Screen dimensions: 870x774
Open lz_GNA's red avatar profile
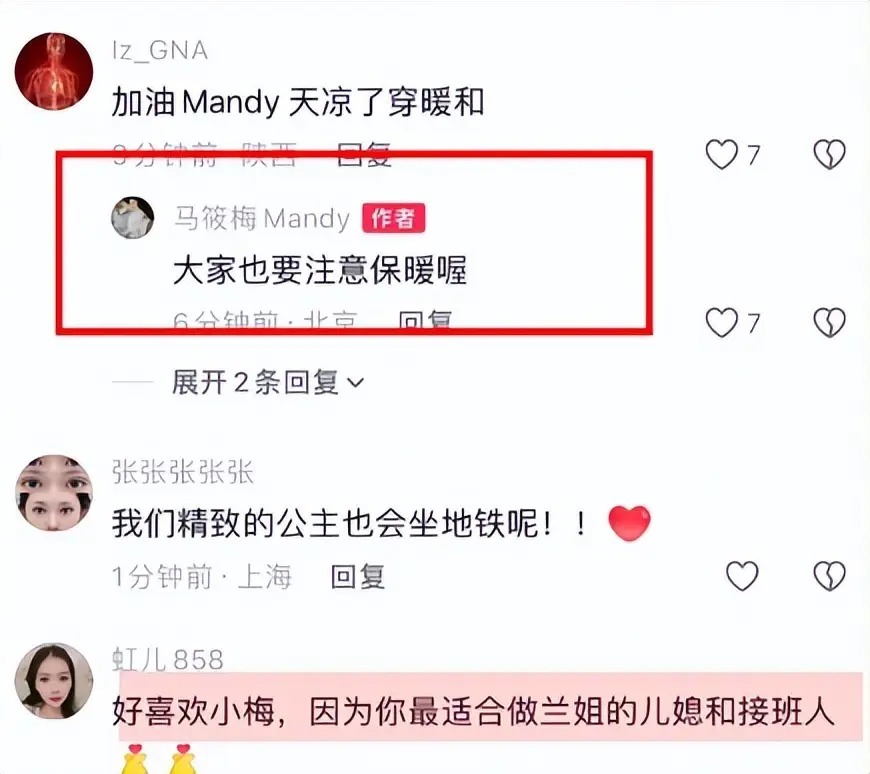(x=54, y=71)
